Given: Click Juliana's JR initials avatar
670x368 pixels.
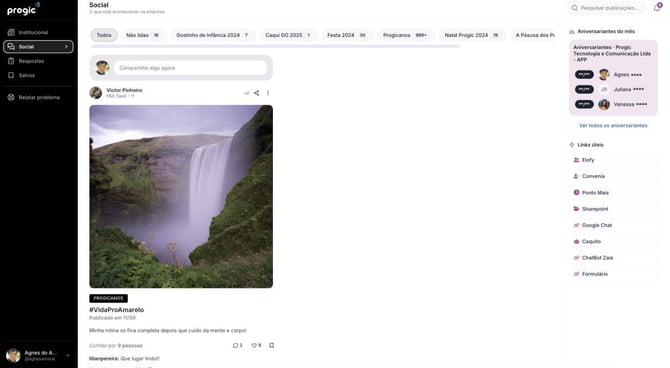Looking at the screenshot, I should point(604,89).
